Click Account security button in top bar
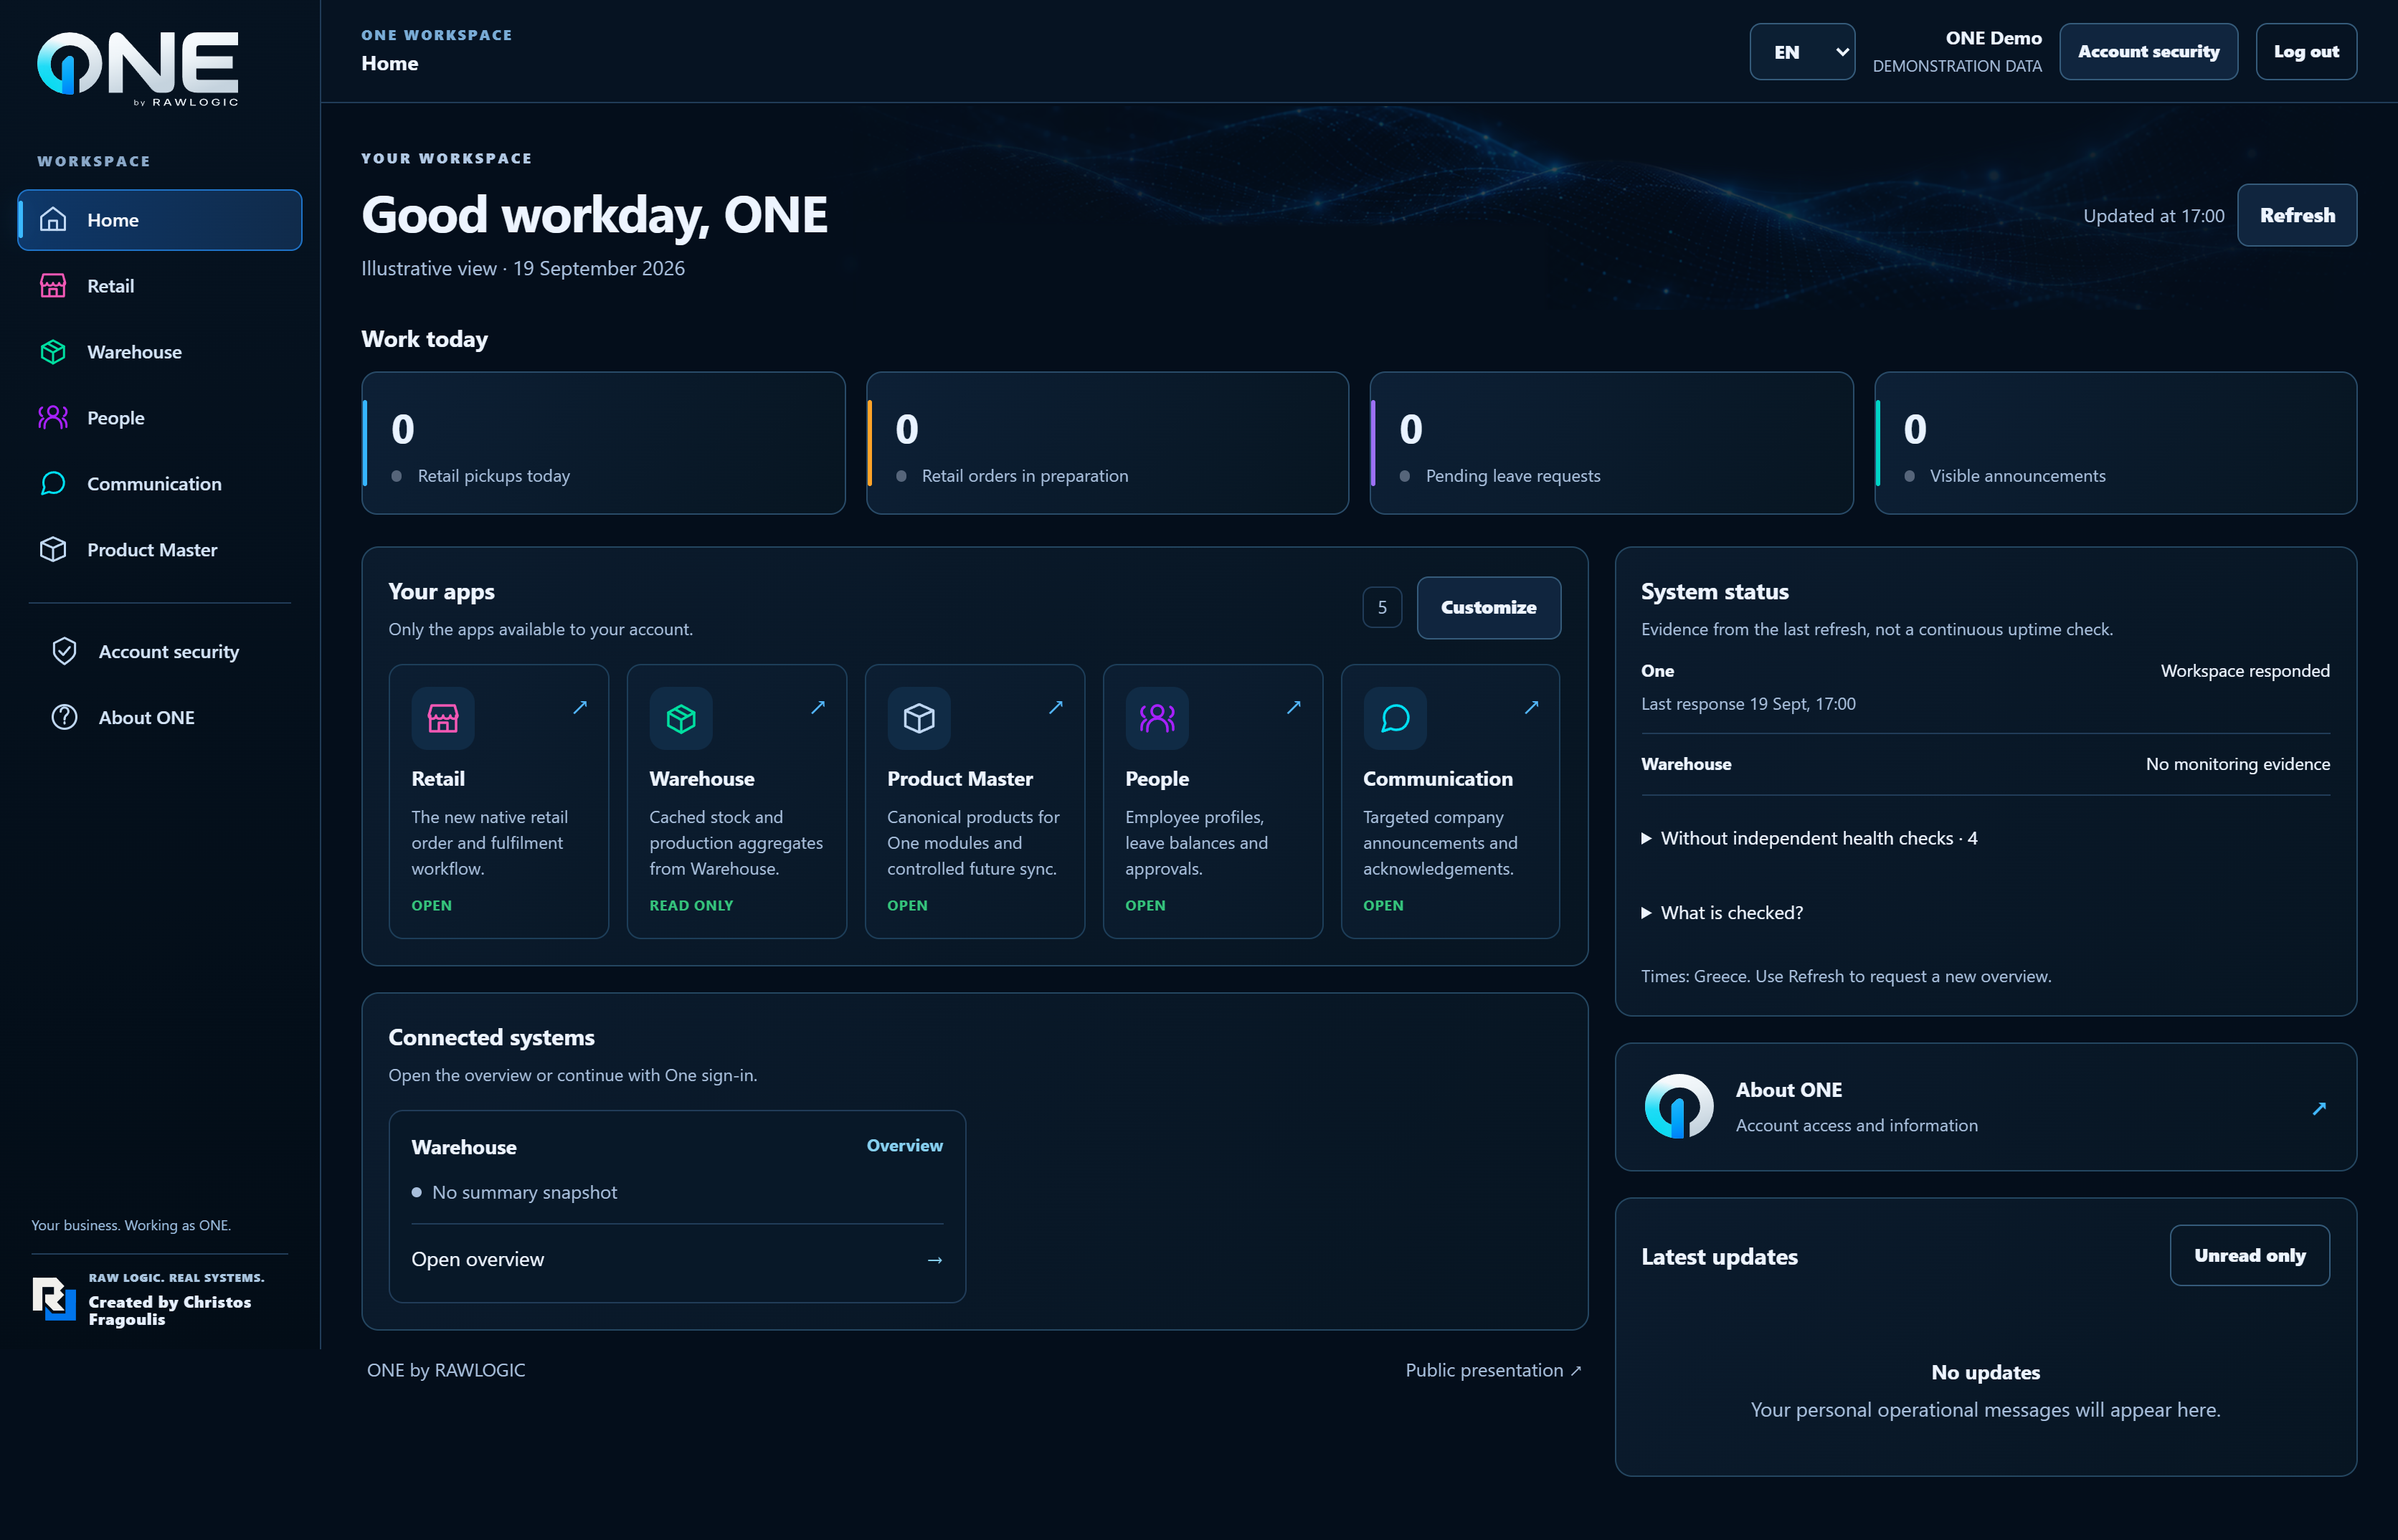 [x=2148, y=52]
